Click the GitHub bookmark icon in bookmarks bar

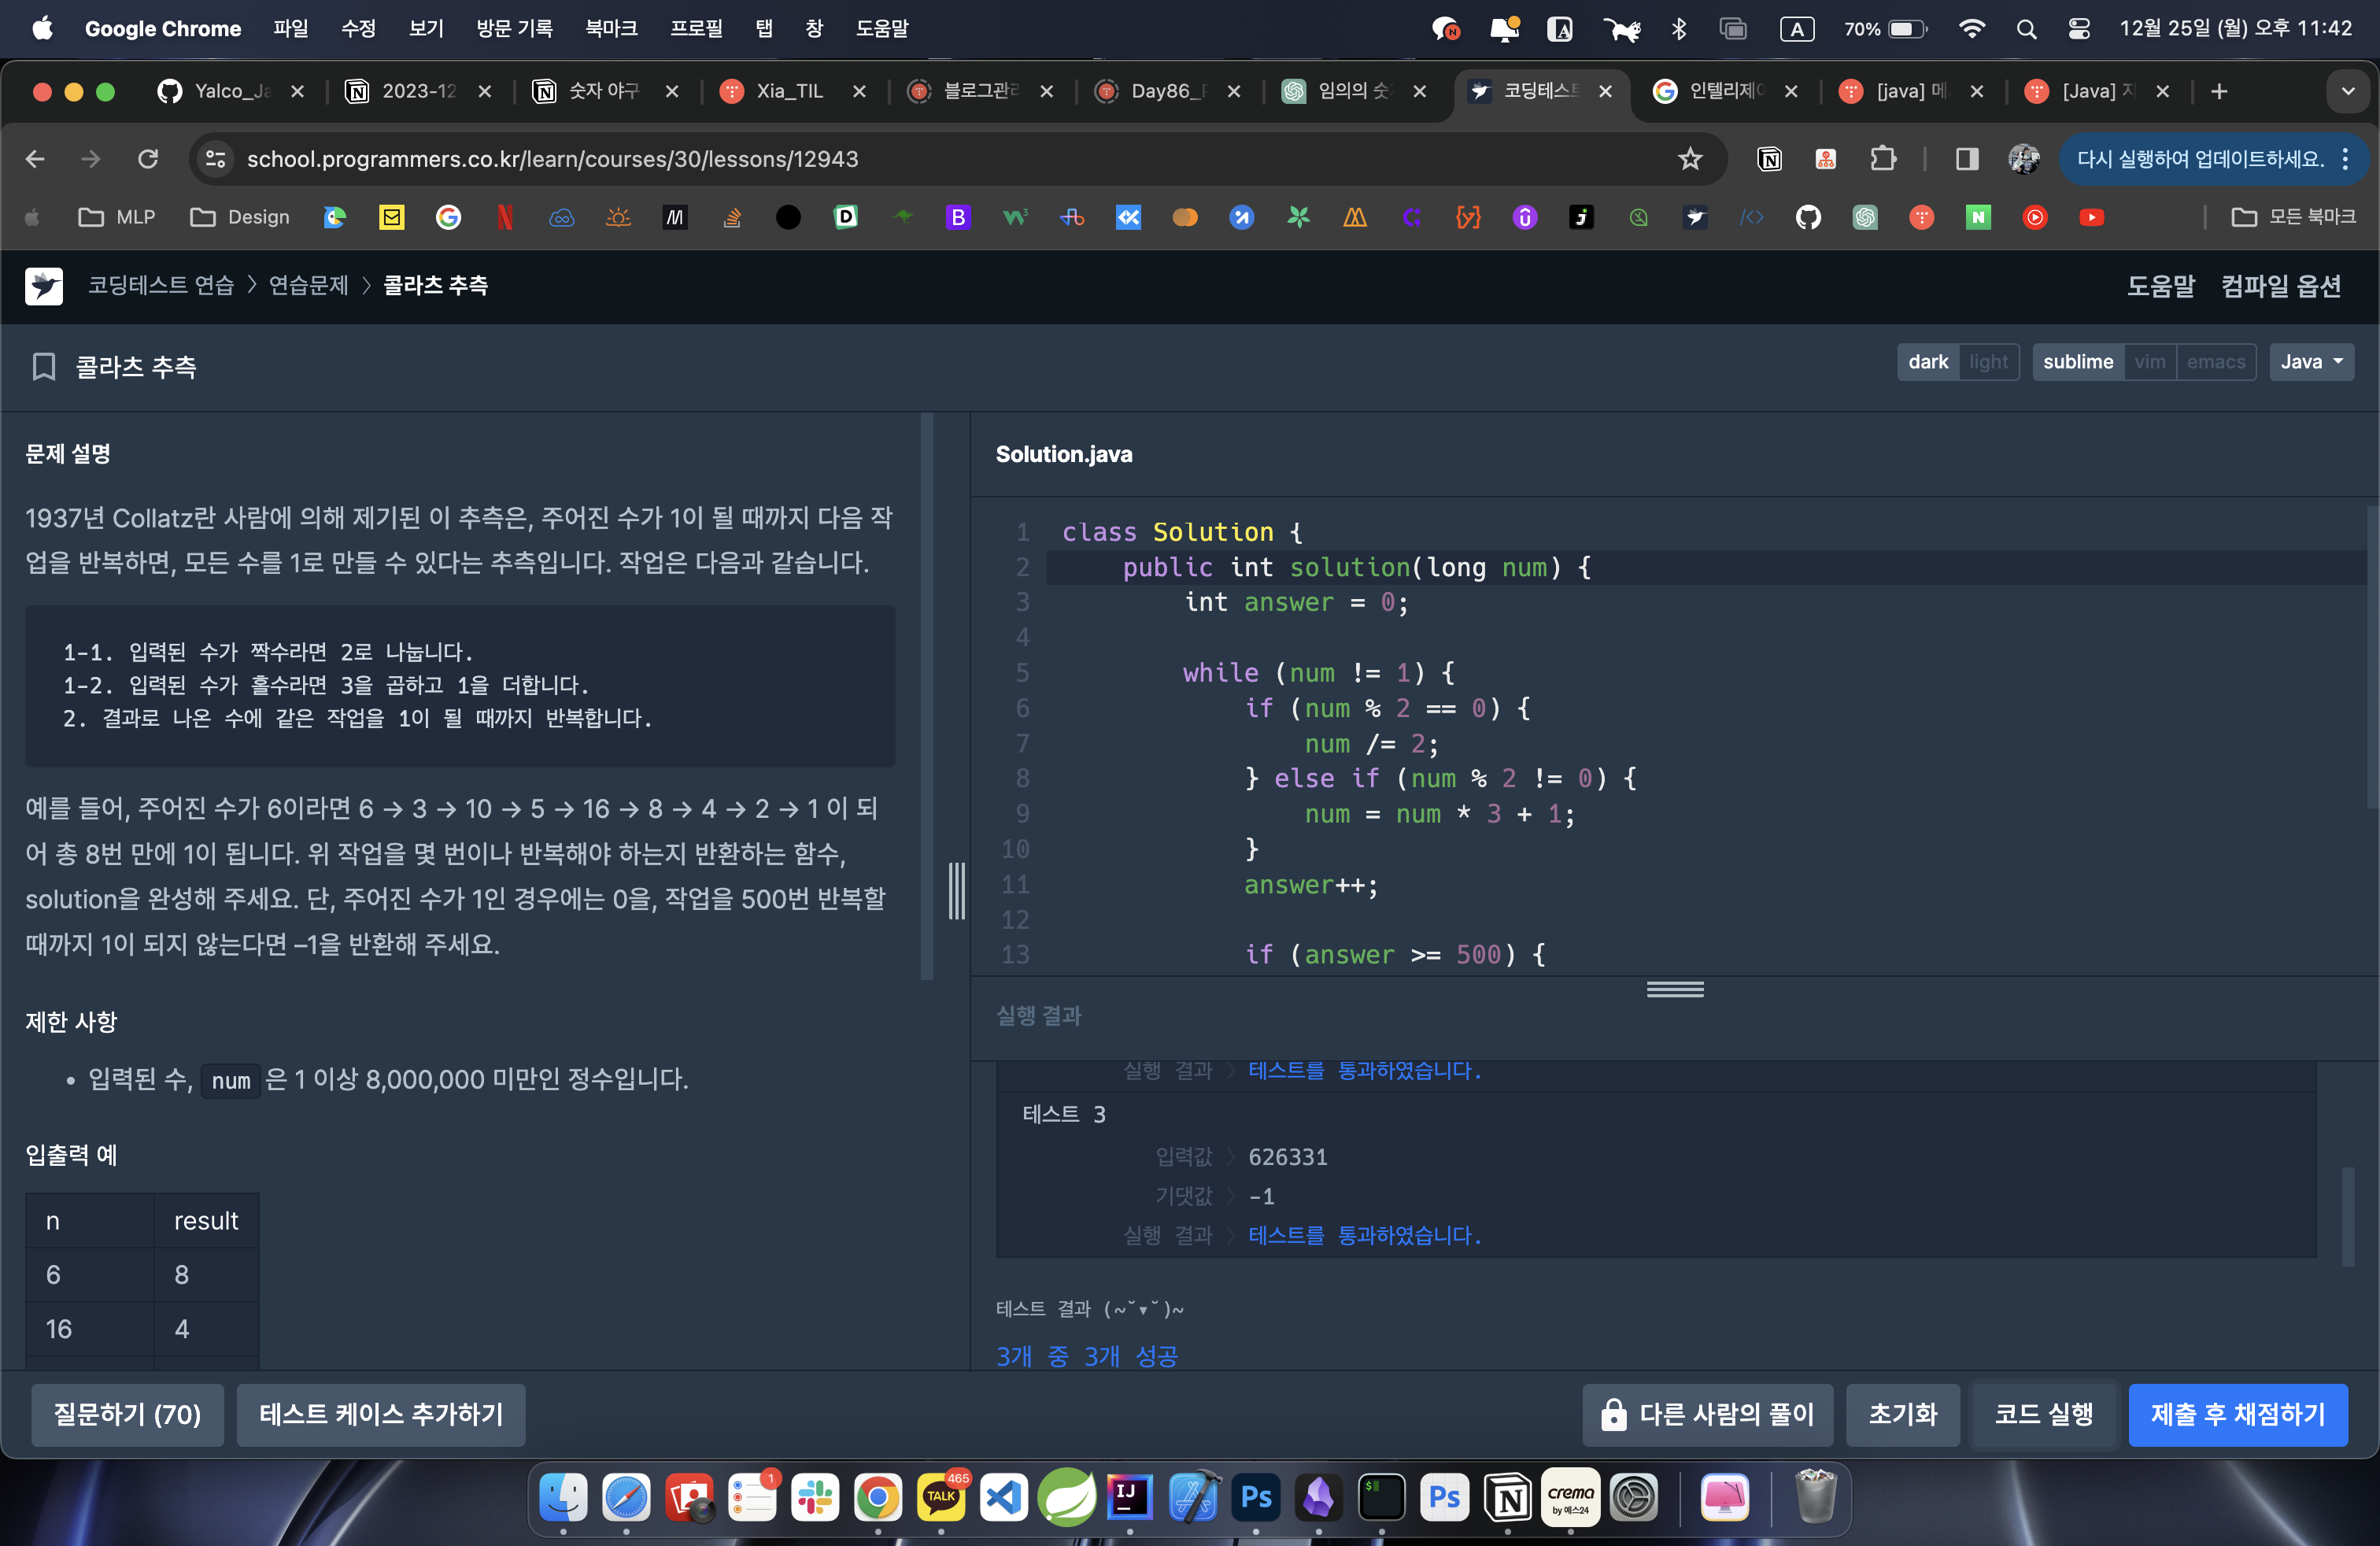(1807, 217)
